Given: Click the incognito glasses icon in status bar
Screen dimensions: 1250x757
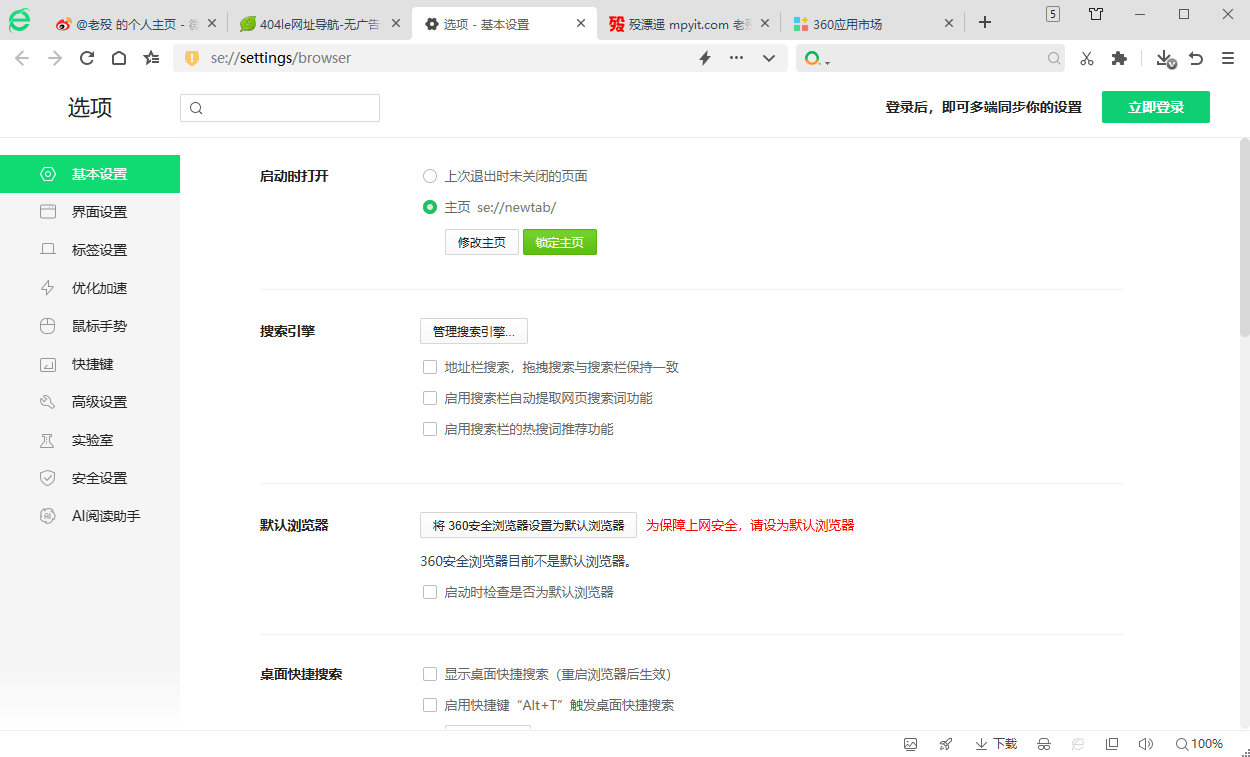Looking at the screenshot, I should pos(1044,744).
